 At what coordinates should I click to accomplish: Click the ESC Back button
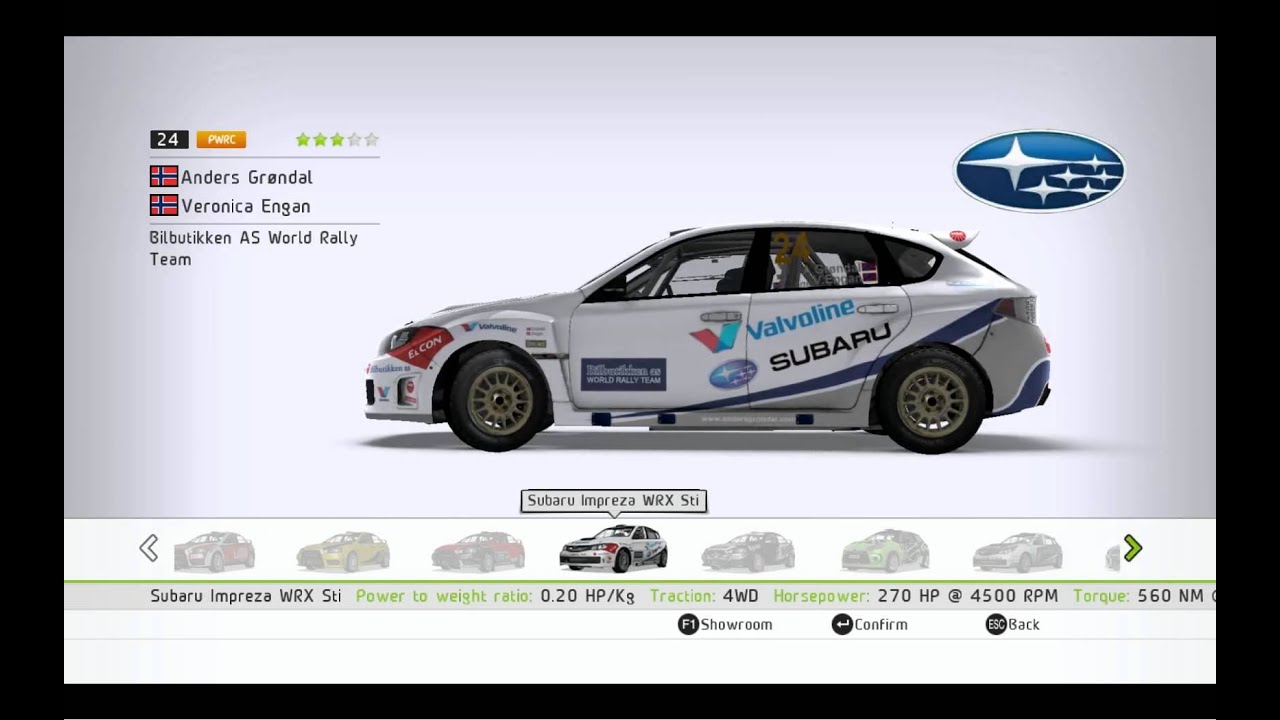click(x=1013, y=624)
